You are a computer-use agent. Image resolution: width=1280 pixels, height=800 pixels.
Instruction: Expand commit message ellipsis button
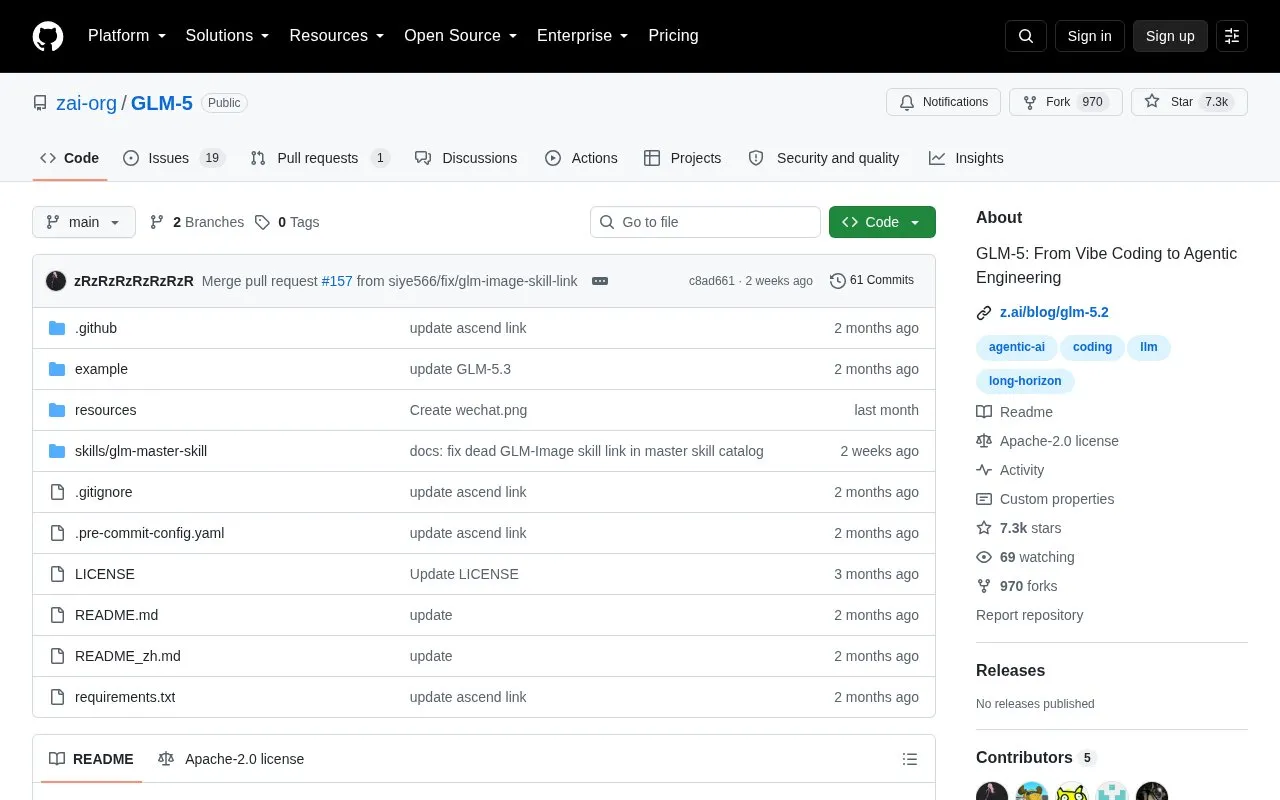tap(600, 281)
